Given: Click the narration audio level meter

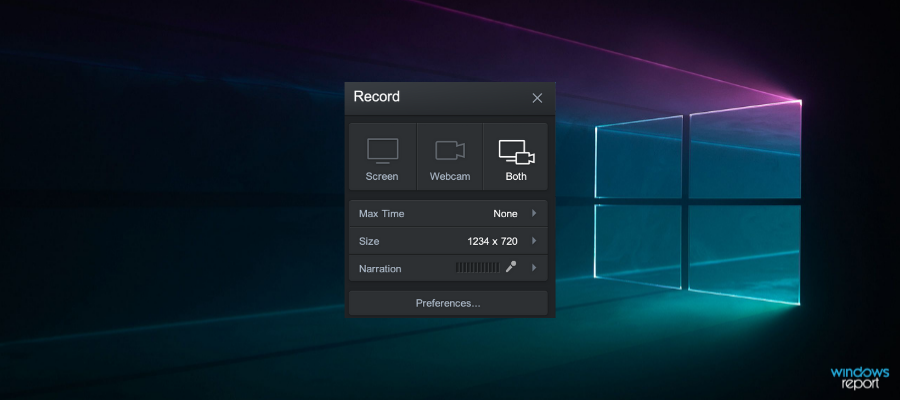Looking at the screenshot, I should pyautogui.click(x=478, y=267).
